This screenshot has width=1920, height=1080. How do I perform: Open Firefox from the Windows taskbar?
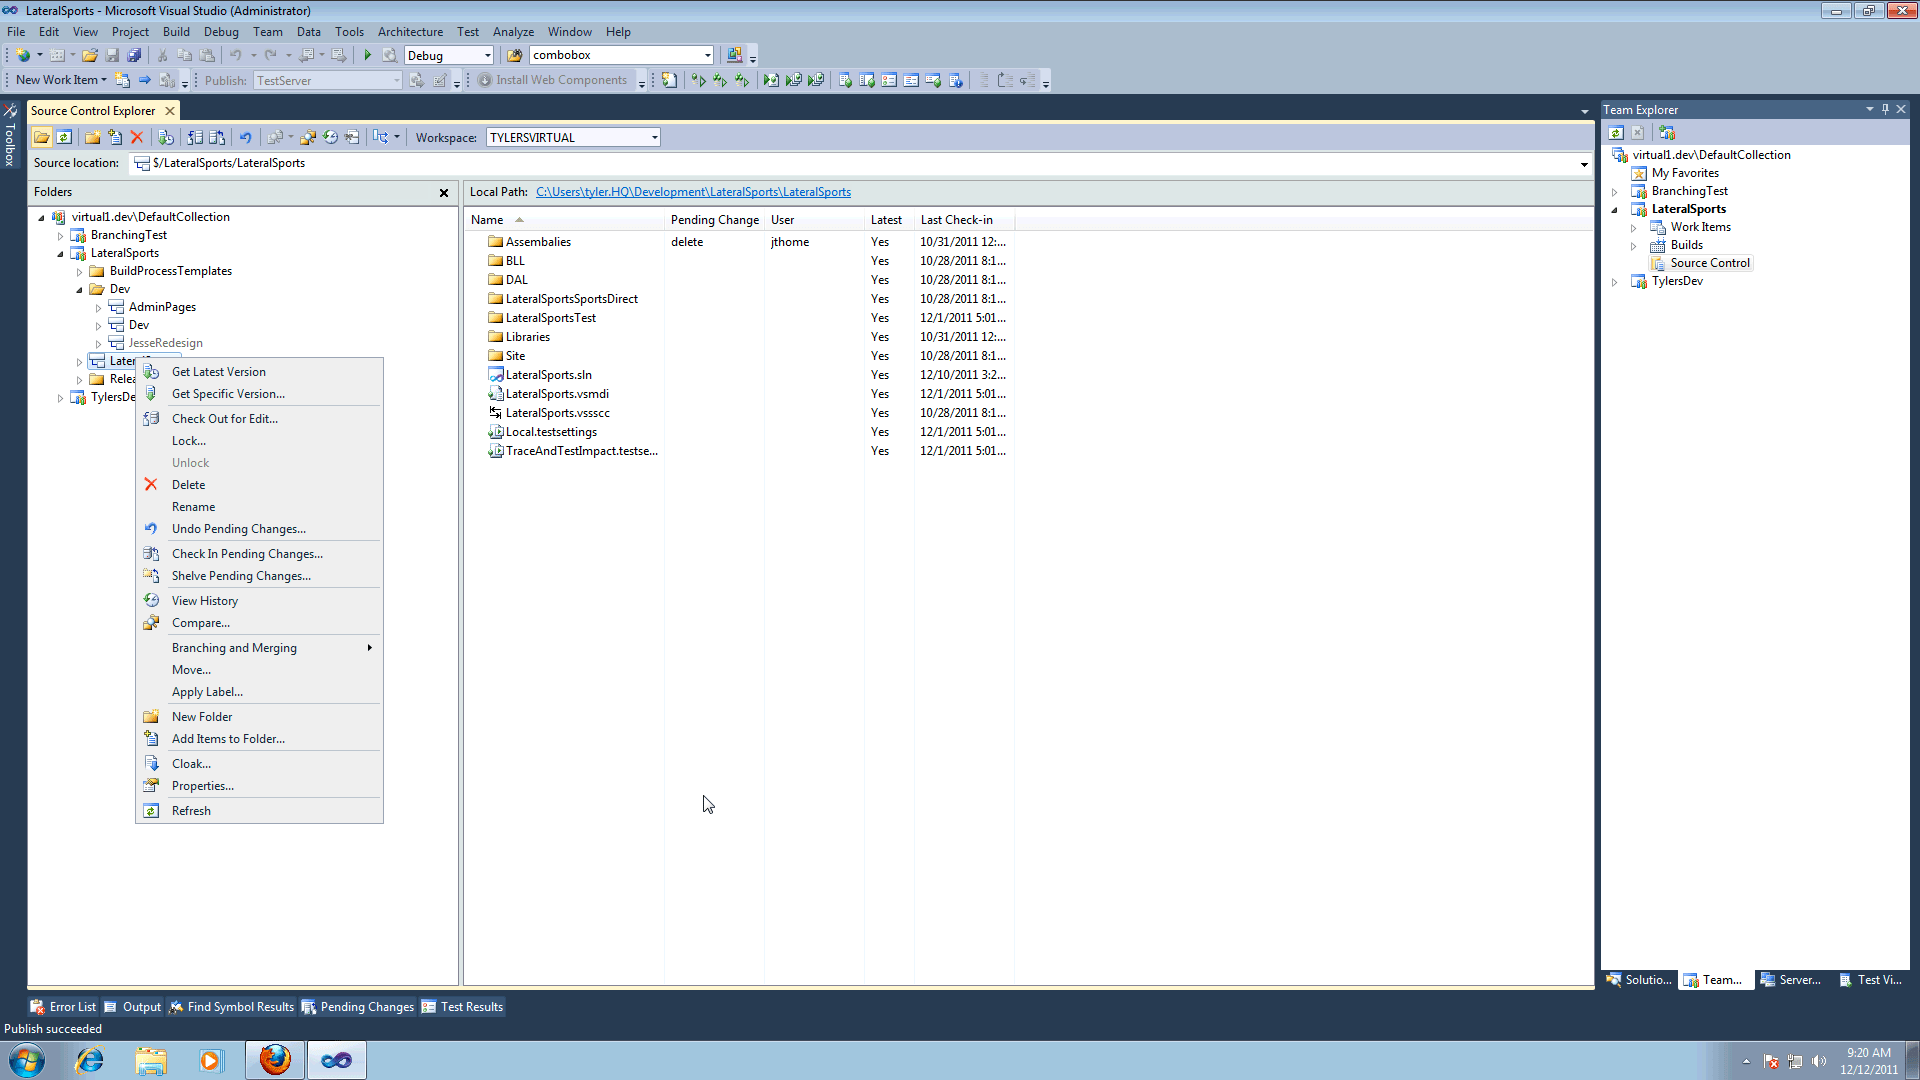click(x=275, y=1060)
